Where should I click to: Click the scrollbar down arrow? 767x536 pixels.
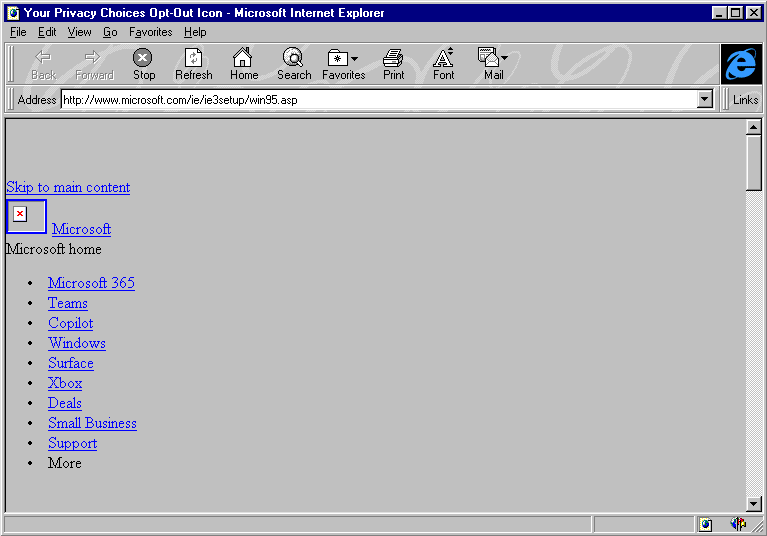coord(753,503)
